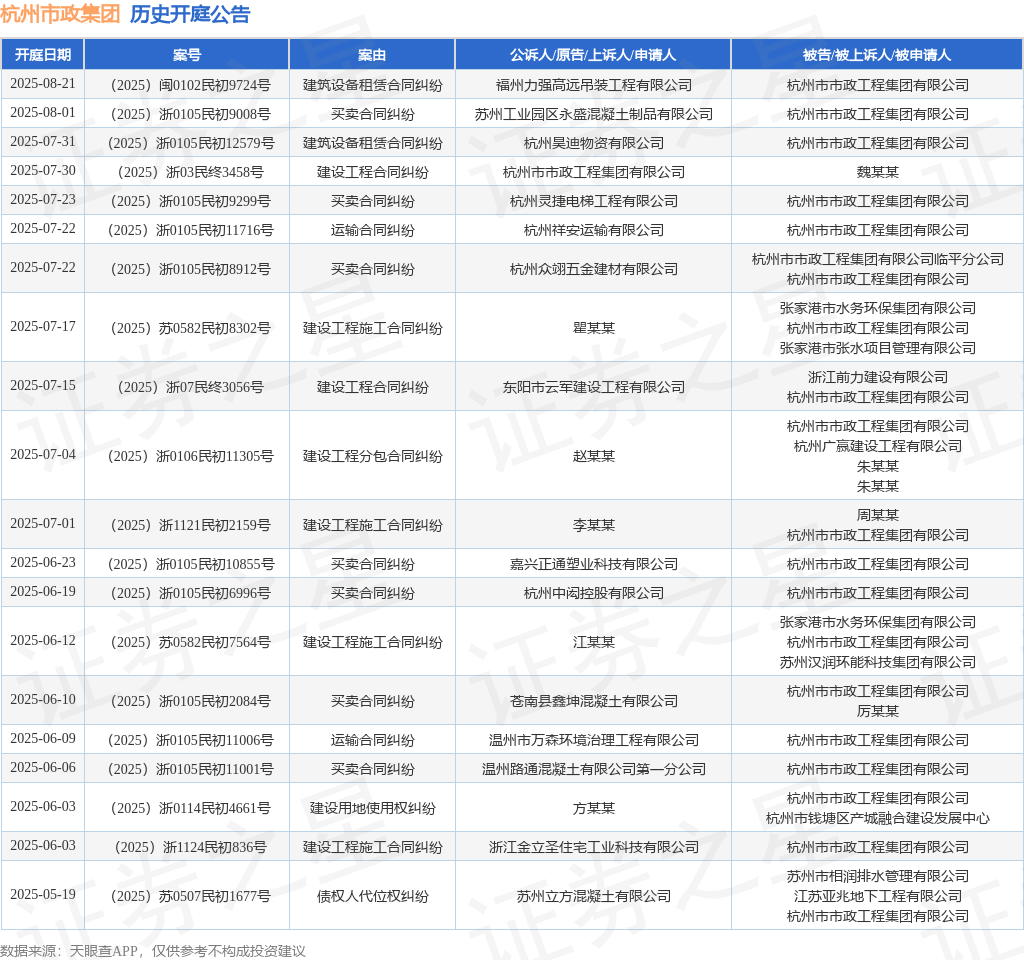Click date cell 2025-08-01
This screenshot has height=960, width=1024.
click(x=43, y=112)
